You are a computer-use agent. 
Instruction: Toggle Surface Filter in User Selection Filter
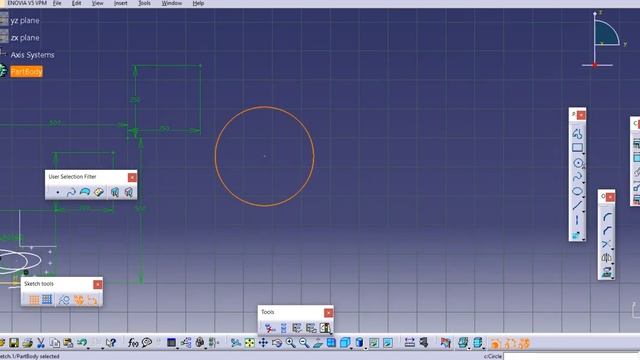(x=85, y=192)
